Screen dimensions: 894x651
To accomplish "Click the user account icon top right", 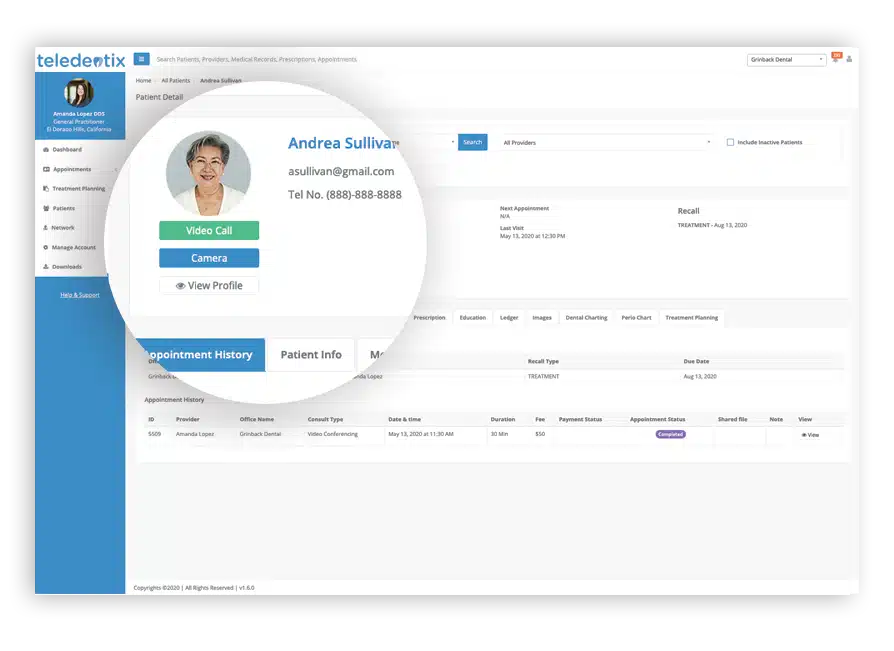I will pyautogui.click(x=849, y=59).
